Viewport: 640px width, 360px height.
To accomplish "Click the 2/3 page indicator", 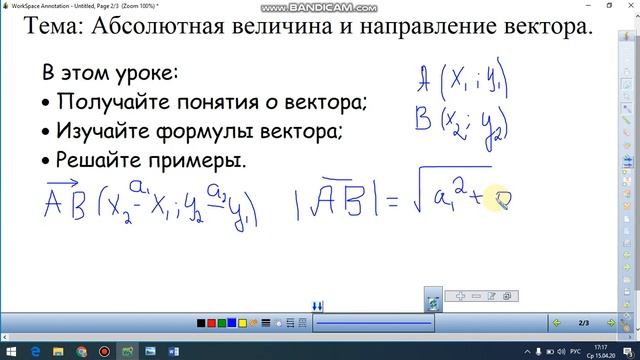I will [584, 323].
